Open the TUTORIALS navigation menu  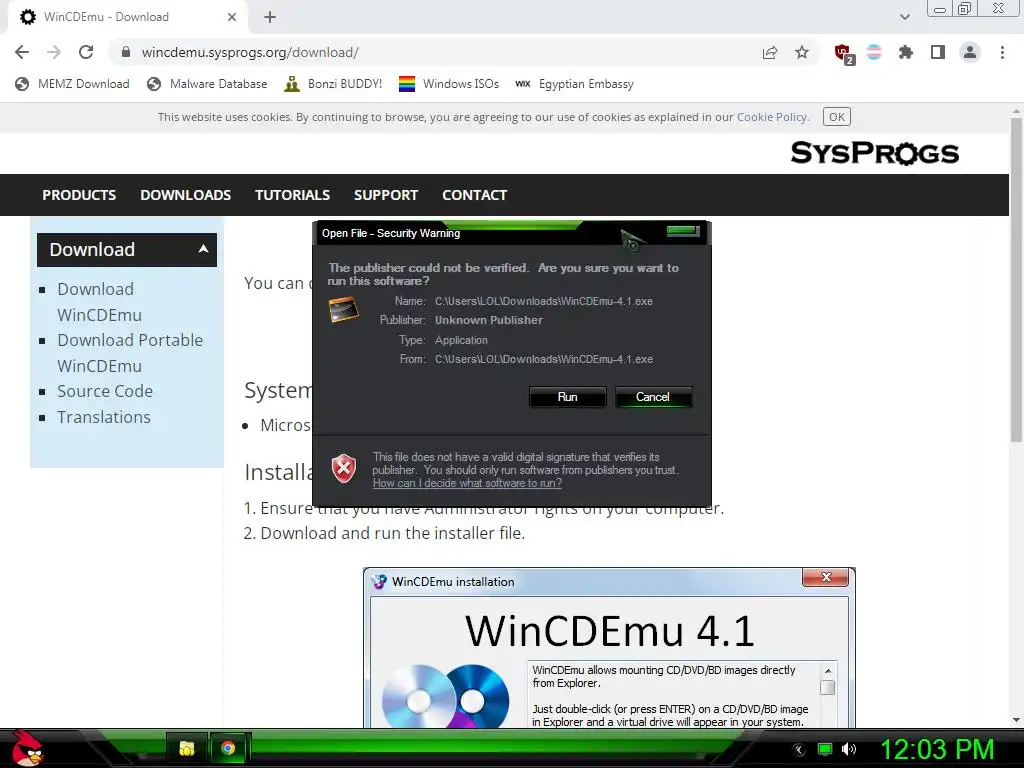(x=292, y=195)
